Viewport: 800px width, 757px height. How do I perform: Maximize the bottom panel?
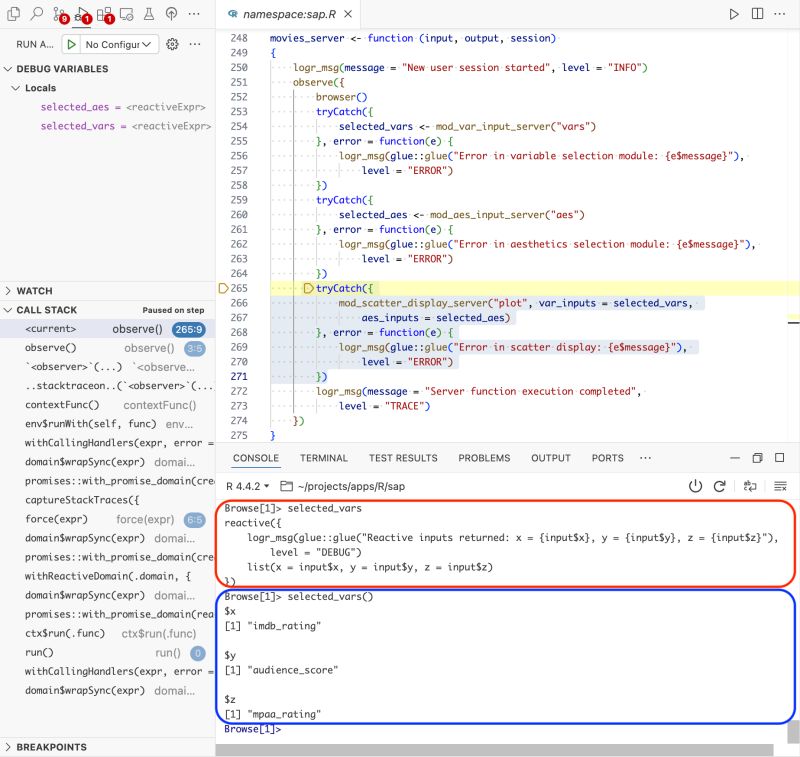pyautogui.click(x=780, y=458)
